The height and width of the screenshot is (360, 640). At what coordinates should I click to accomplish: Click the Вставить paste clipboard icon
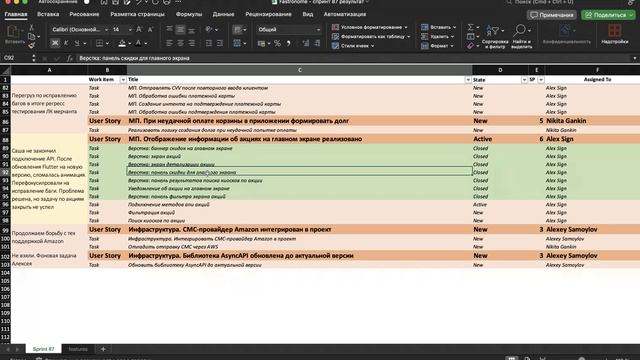[x=13, y=32]
